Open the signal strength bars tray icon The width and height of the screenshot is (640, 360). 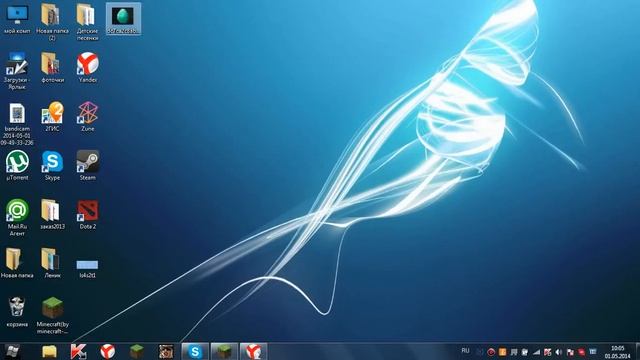[536, 352]
